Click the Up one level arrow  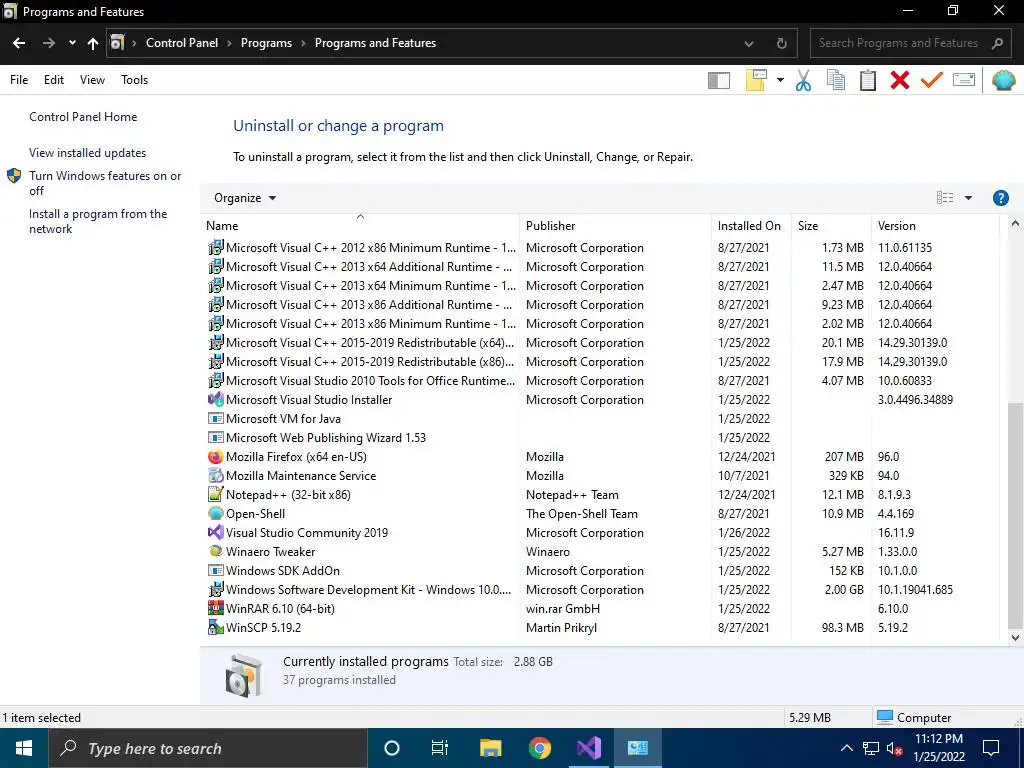[93, 43]
